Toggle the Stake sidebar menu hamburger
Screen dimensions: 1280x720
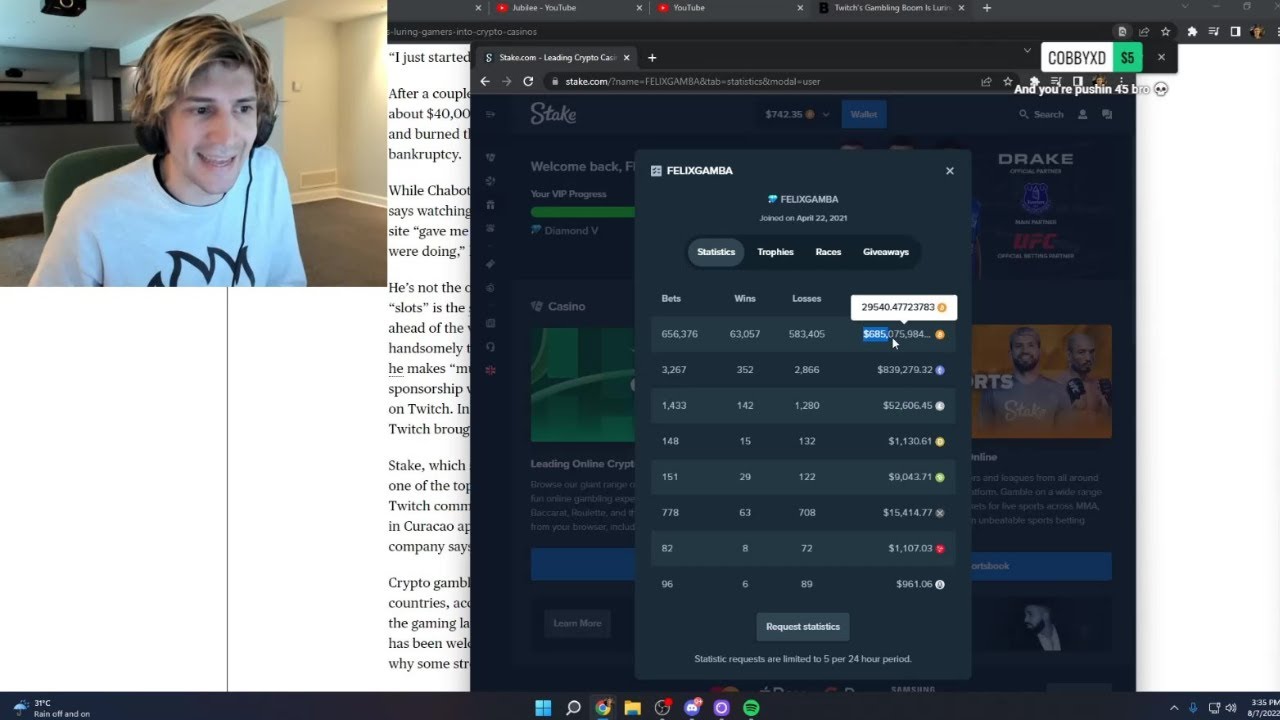[490, 115]
